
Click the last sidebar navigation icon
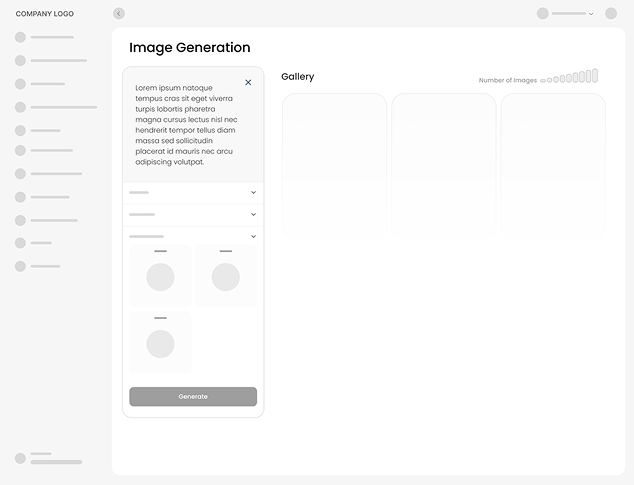tap(20, 266)
